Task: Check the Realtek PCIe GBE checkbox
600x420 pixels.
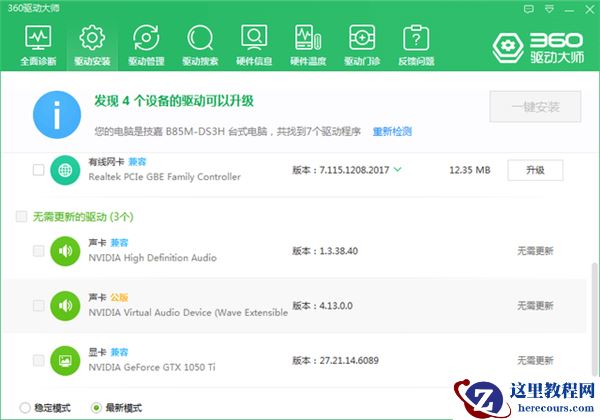Action: [39, 170]
